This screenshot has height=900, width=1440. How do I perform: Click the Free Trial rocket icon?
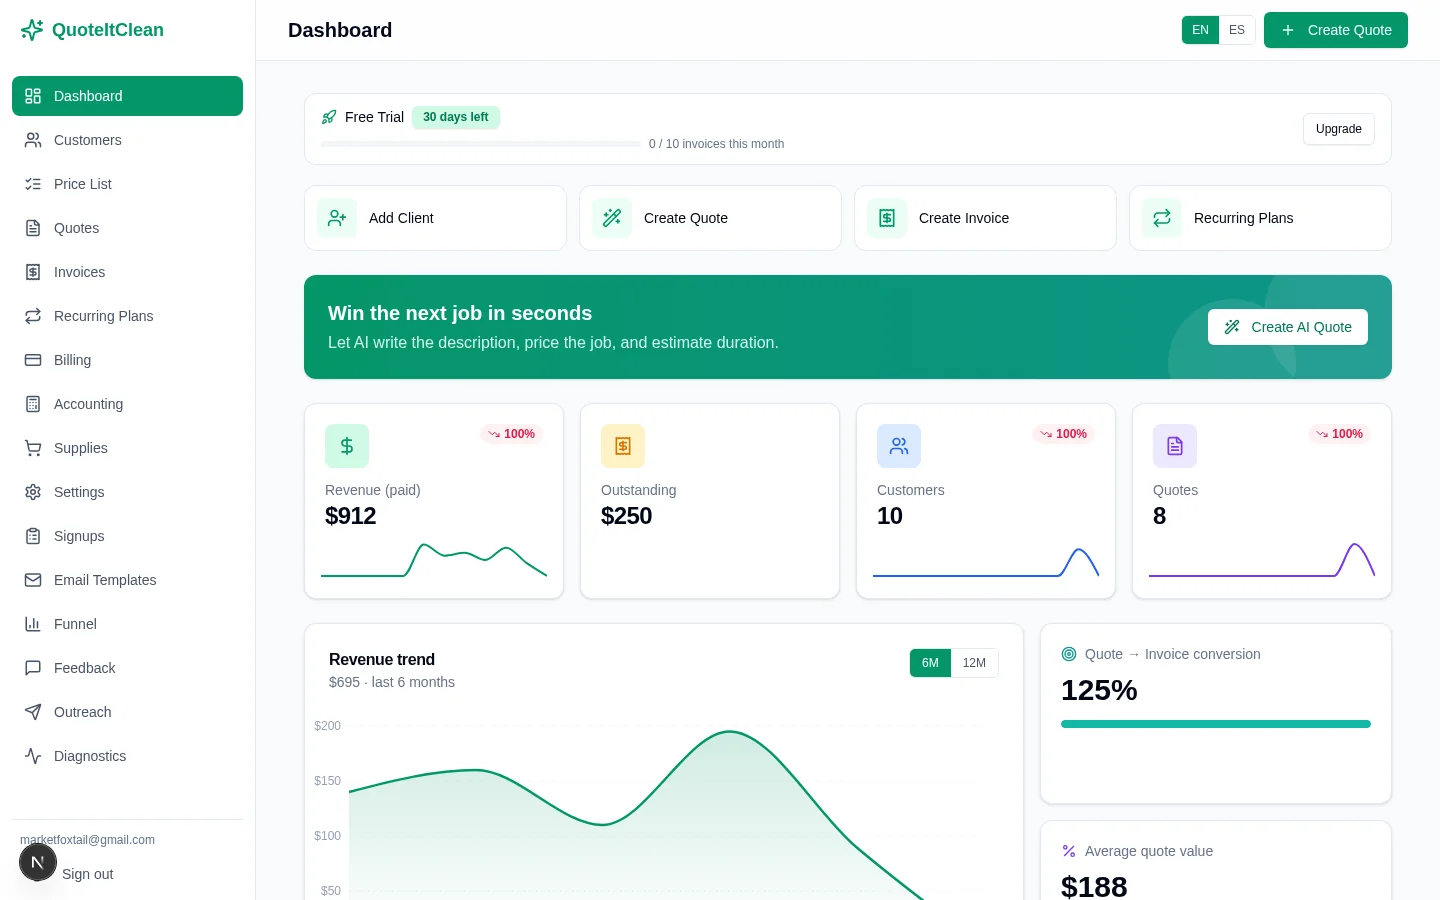[329, 117]
